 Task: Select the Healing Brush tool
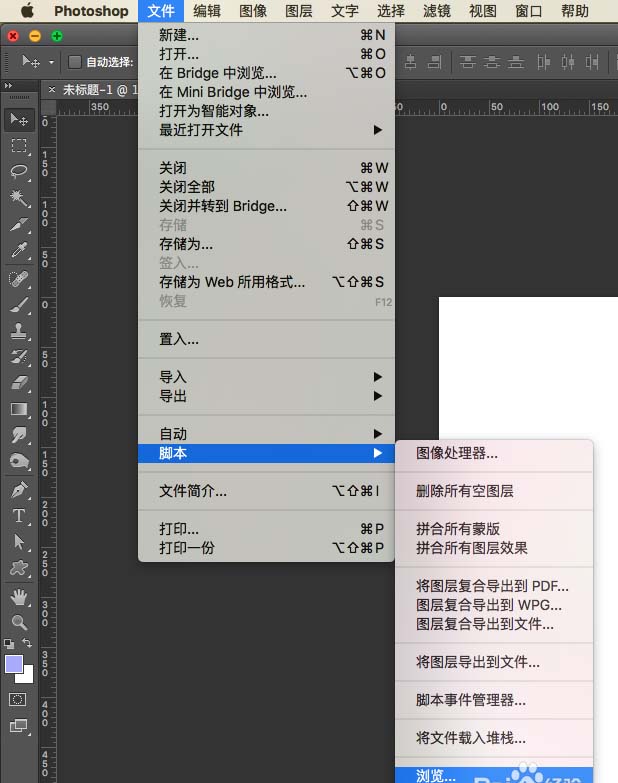tap(19, 279)
